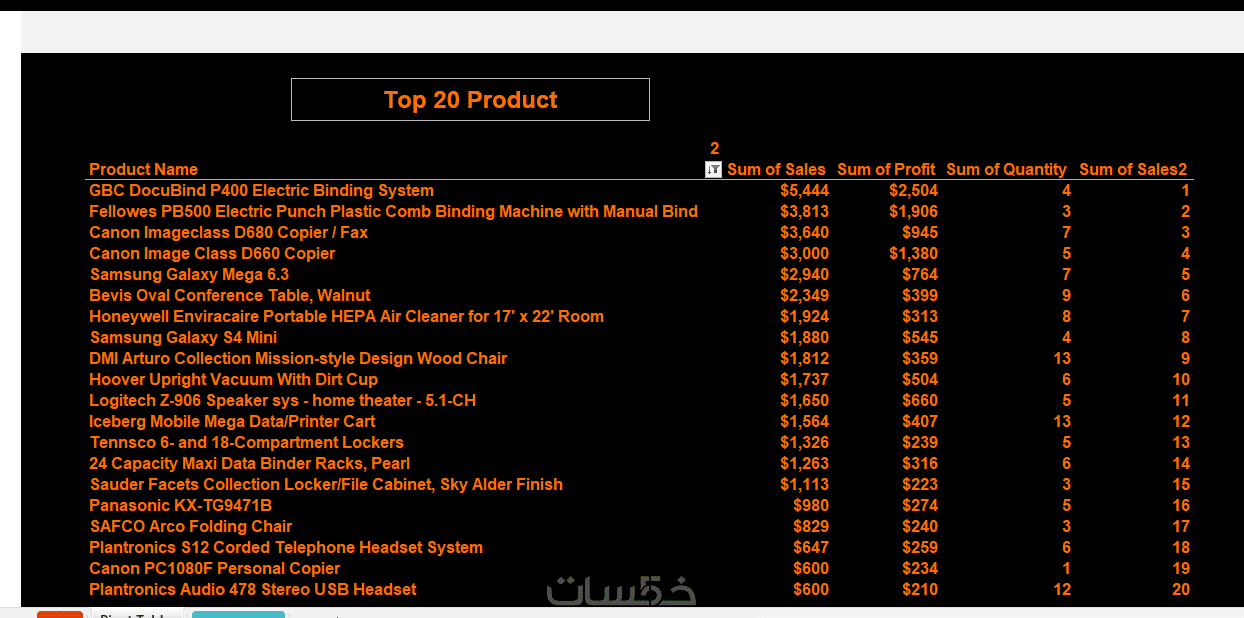The height and width of the screenshot is (618, 1244).
Task: Click the Samsung Galaxy S4 Mini cell
Action: 183,338
